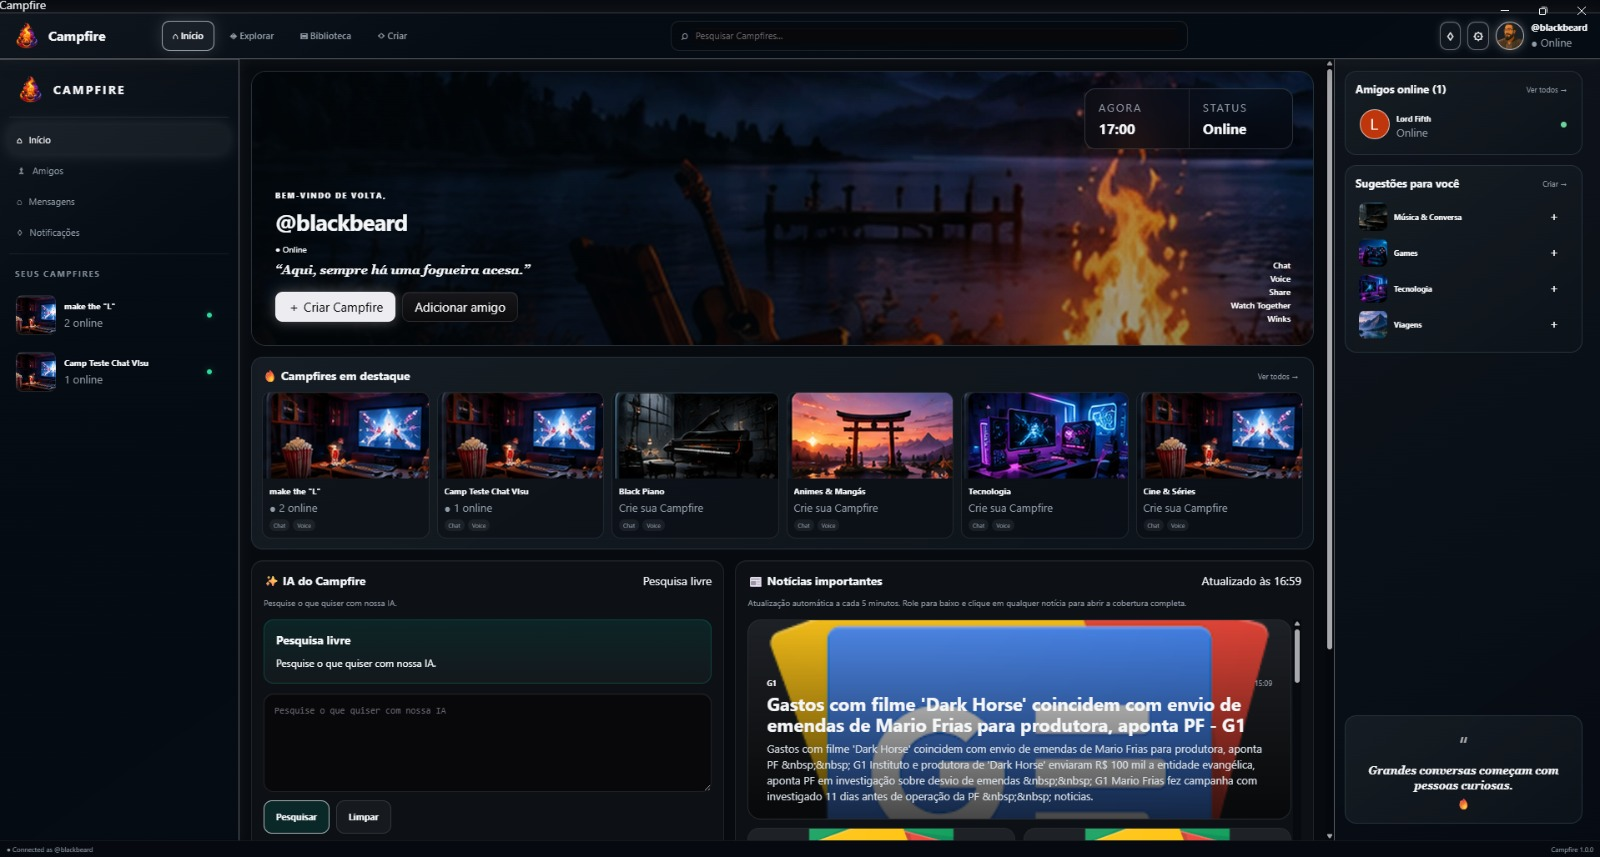The image size is (1600, 857).
Task: Open Amigos in the left sidebar
Action: tap(118, 171)
